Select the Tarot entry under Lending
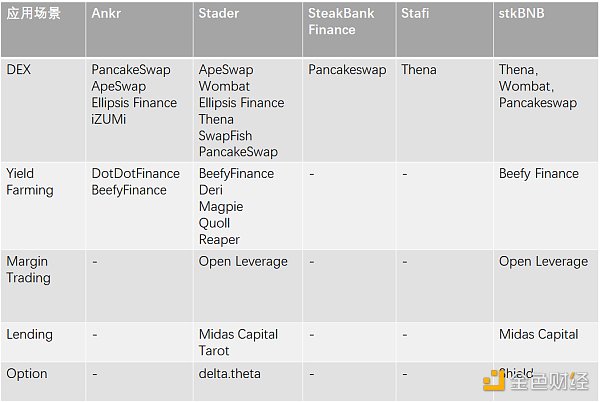Image resolution: width=600 pixels, height=402 pixels. tap(217, 350)
